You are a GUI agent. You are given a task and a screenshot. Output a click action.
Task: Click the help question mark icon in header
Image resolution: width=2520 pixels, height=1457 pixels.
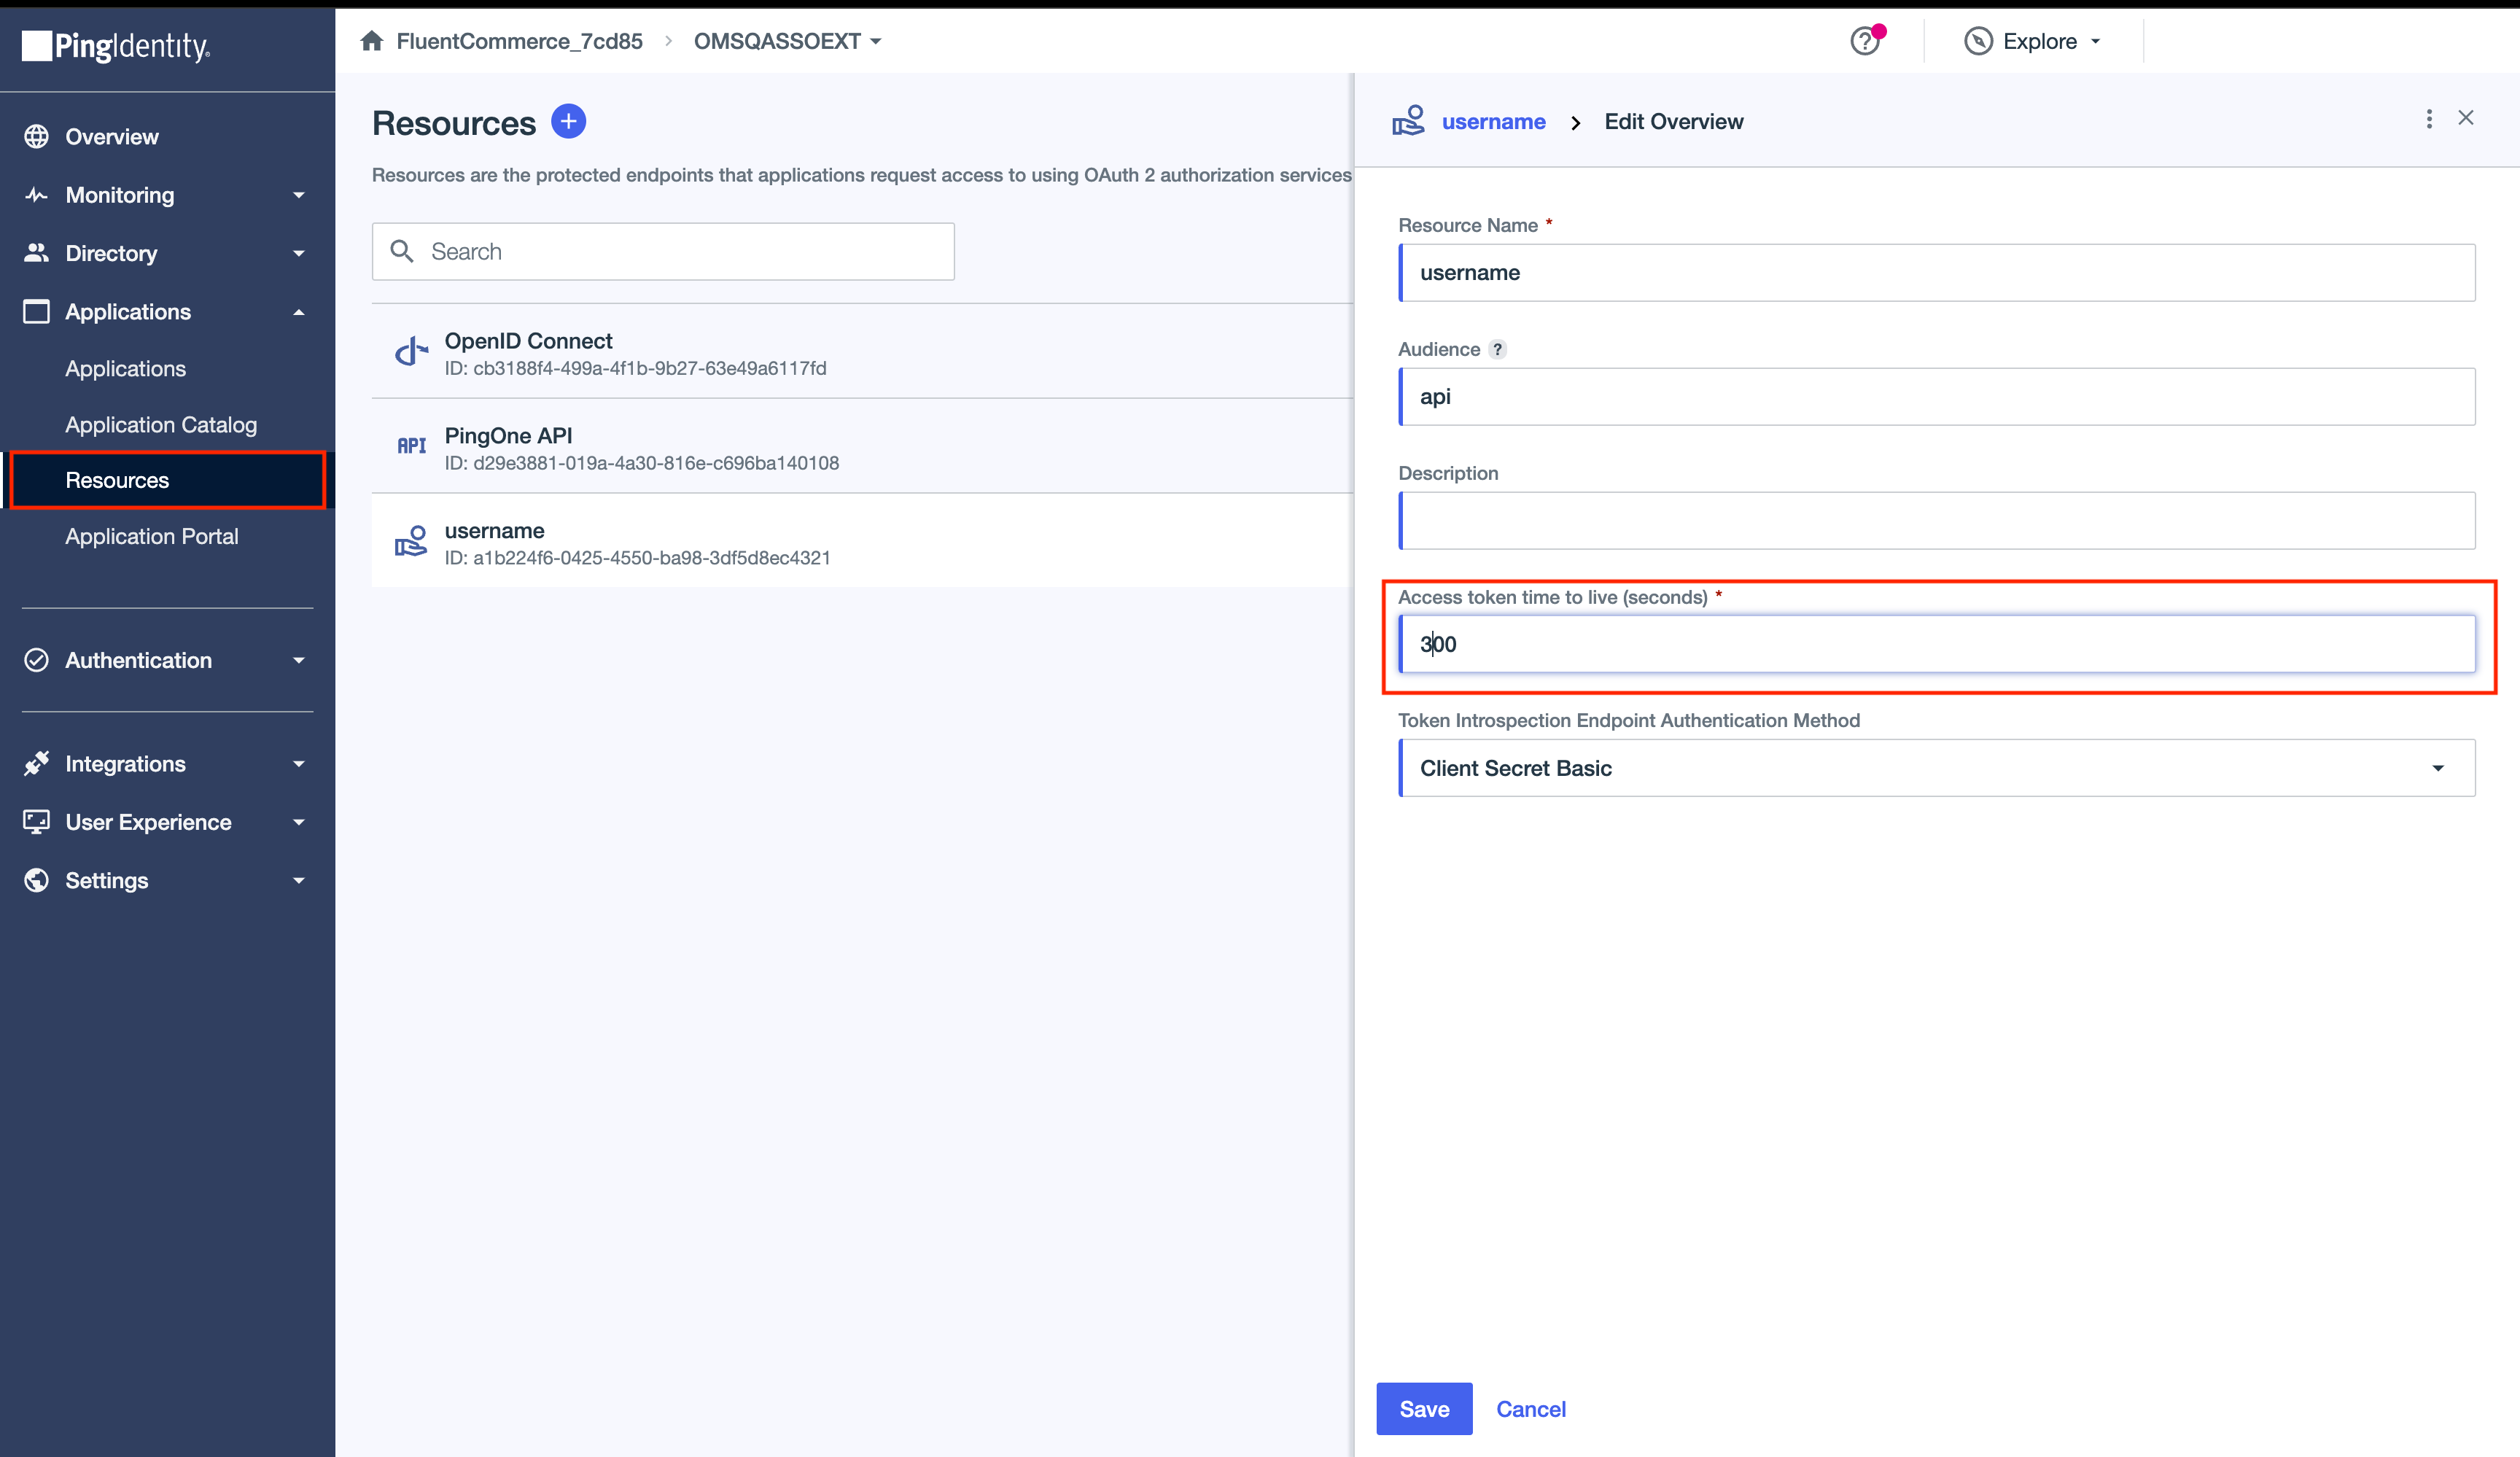click(x=1864, y=41)
